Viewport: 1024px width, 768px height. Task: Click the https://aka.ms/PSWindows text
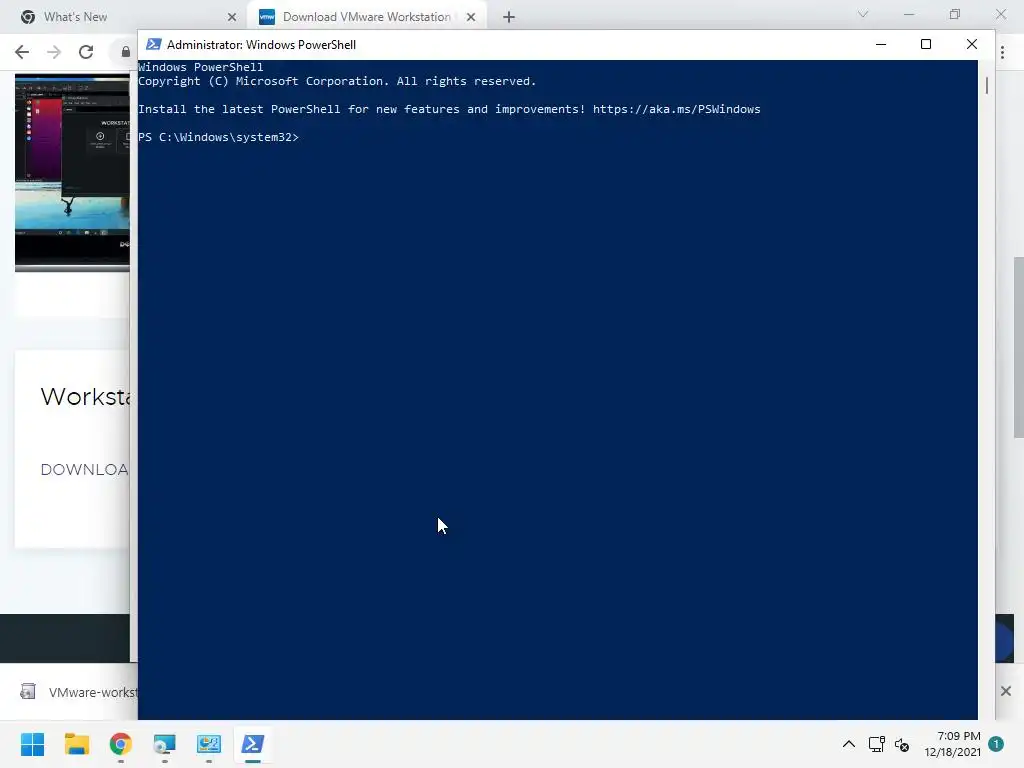(677, 109)
